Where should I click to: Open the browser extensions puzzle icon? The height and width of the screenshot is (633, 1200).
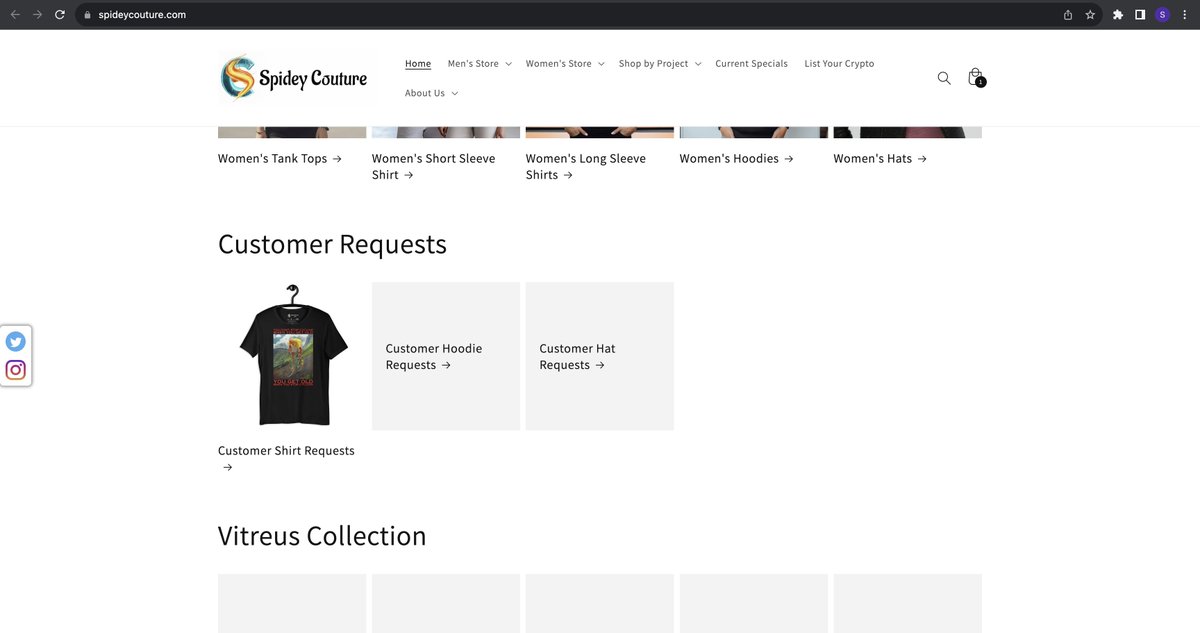coord(1118,15)
